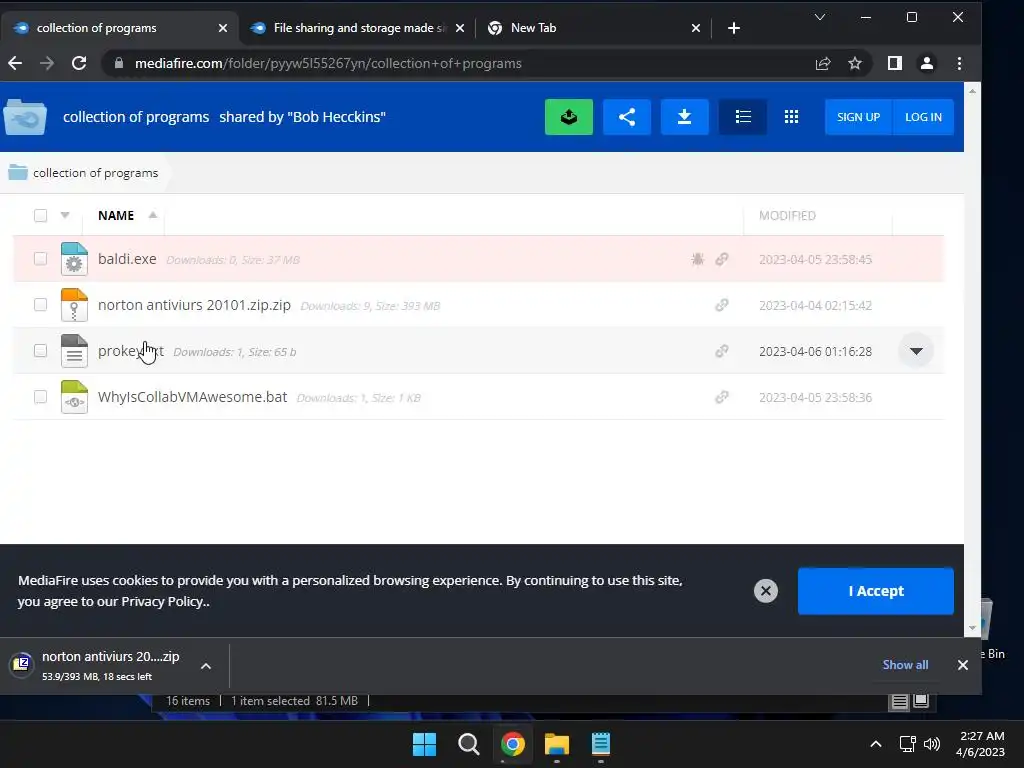Image resolution: width=1024 pixels, height=768 pixels.
Task: Click LOG IN button
Action: (923, 117)
